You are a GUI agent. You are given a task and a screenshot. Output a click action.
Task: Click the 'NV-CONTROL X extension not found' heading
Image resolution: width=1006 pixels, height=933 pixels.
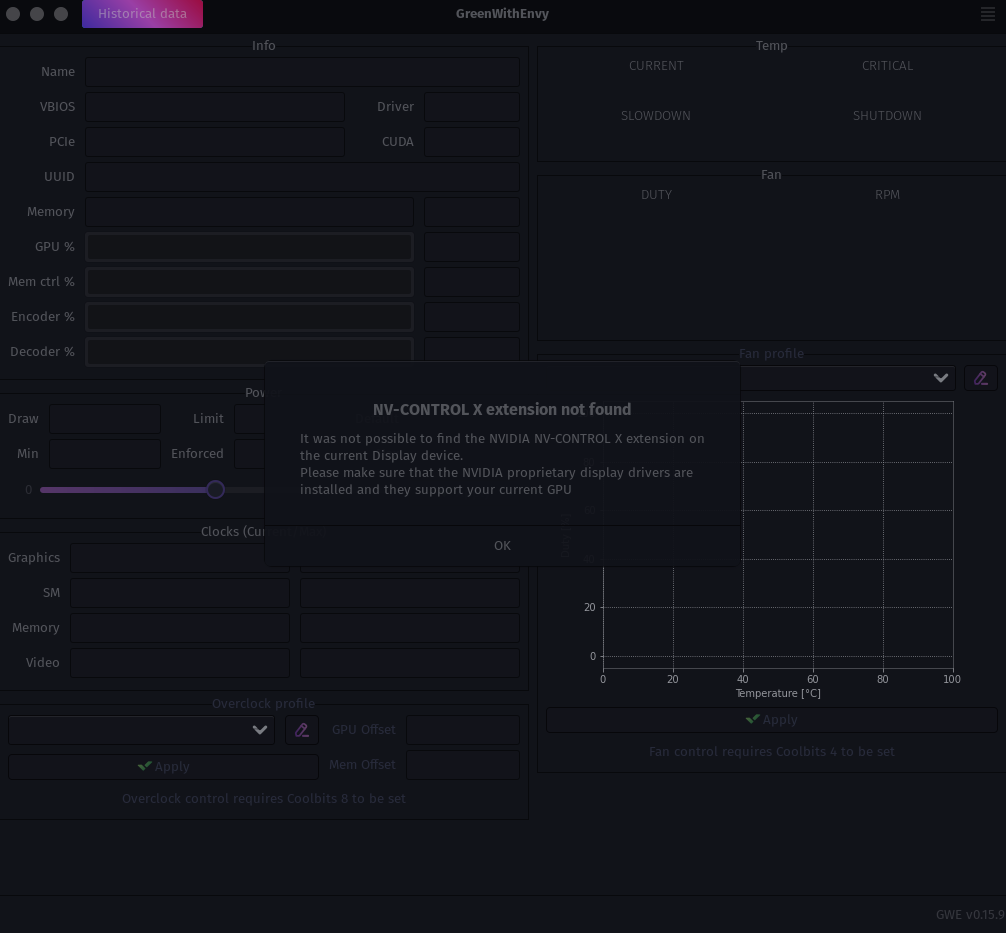tap(502, 409)
